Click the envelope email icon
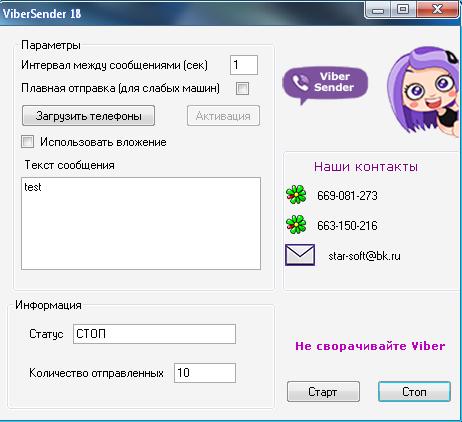 click(x=300, y=255)
